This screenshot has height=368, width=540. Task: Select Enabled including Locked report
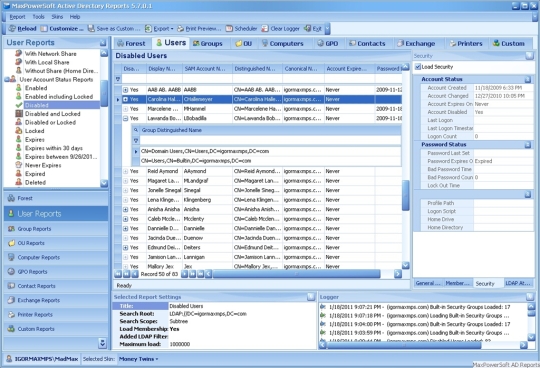pos(59,97)
